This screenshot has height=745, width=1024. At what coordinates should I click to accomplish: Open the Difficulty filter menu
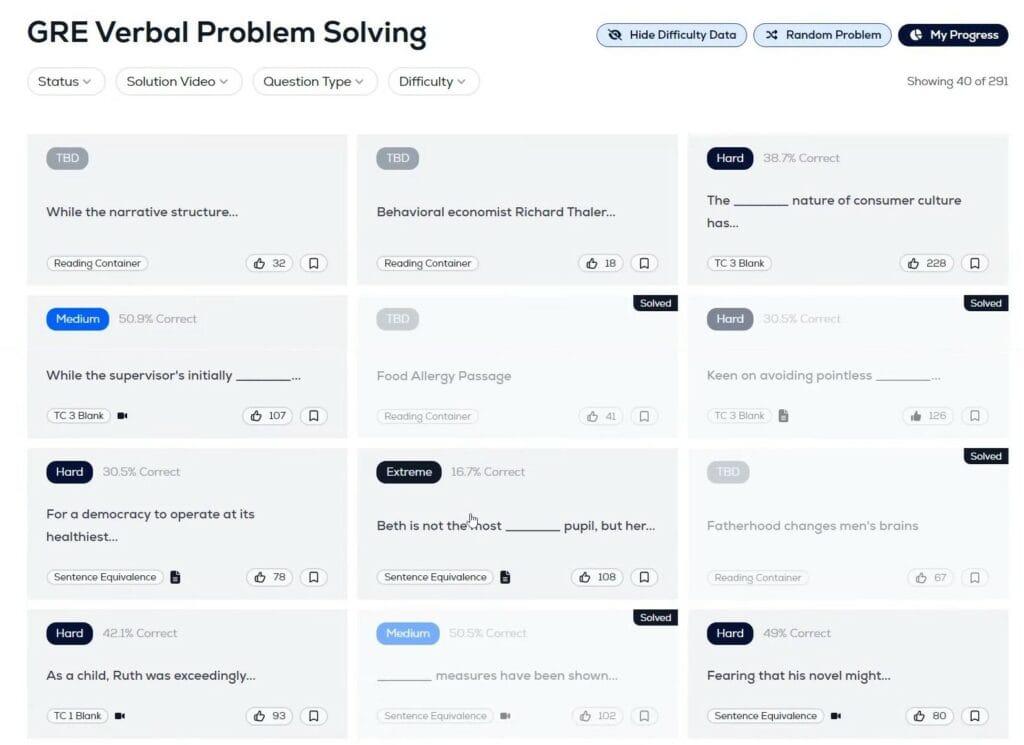[433, 82]
